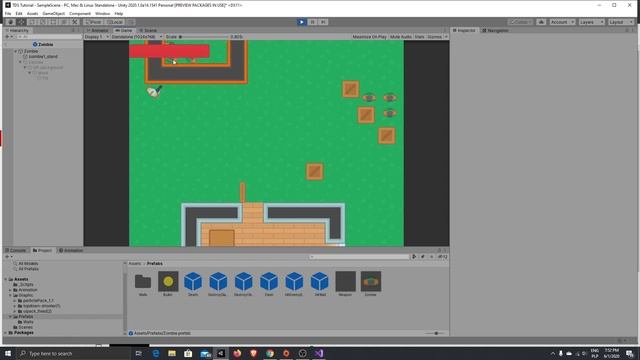Switch to the Scene tab
Image resolution: width=640 pixels, height=360 pixels.
pyautogui.click(x=148, y=31)
